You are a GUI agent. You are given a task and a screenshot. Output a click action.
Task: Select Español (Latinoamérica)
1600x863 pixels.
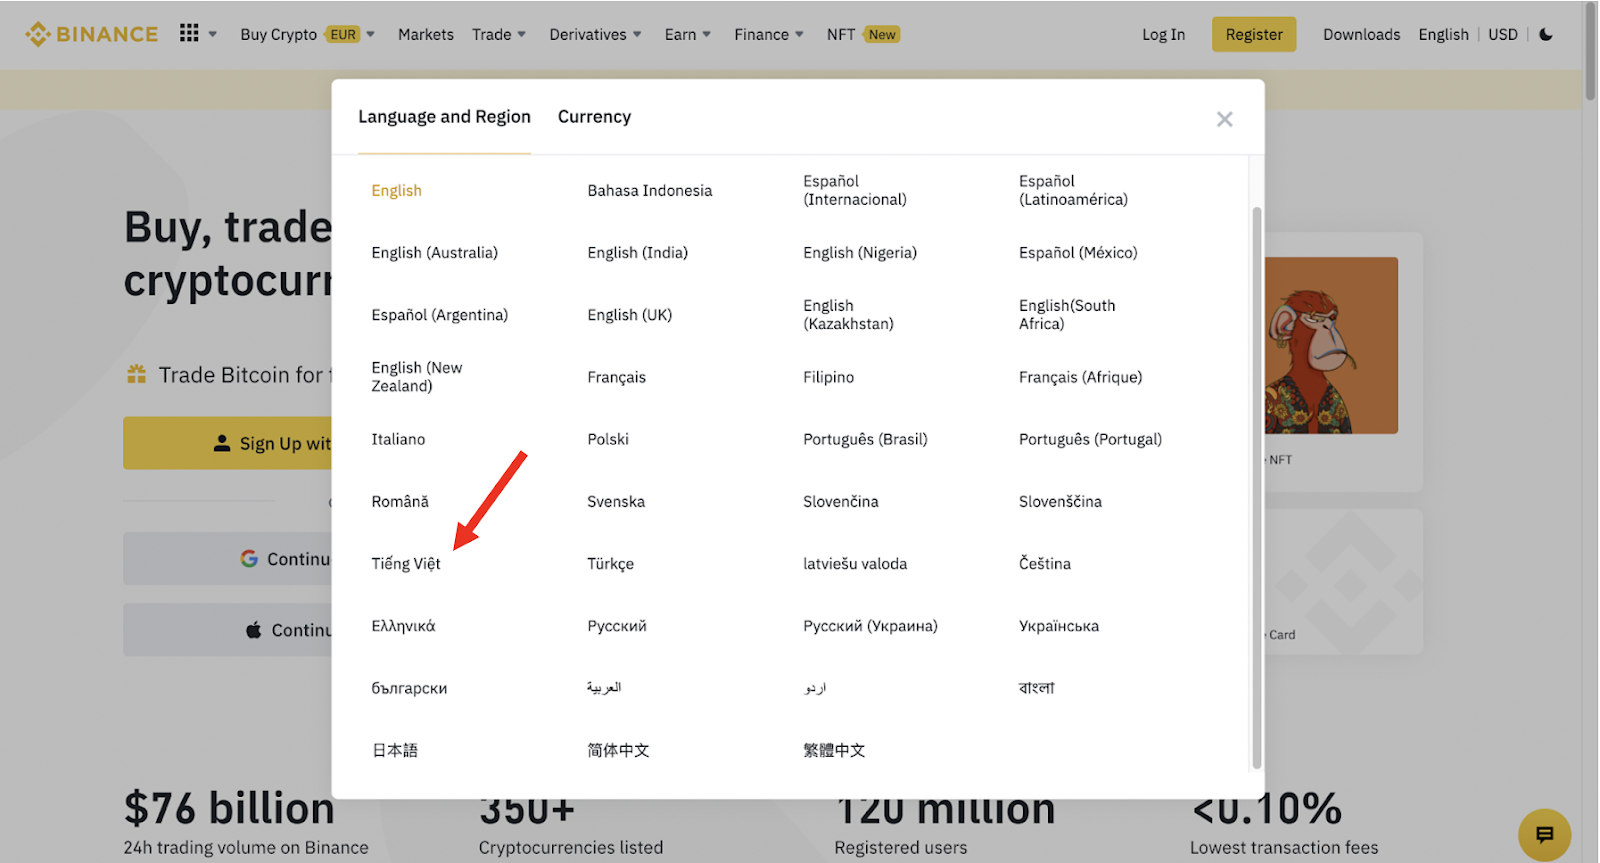pyautogui.click(x=1073, y=190)
